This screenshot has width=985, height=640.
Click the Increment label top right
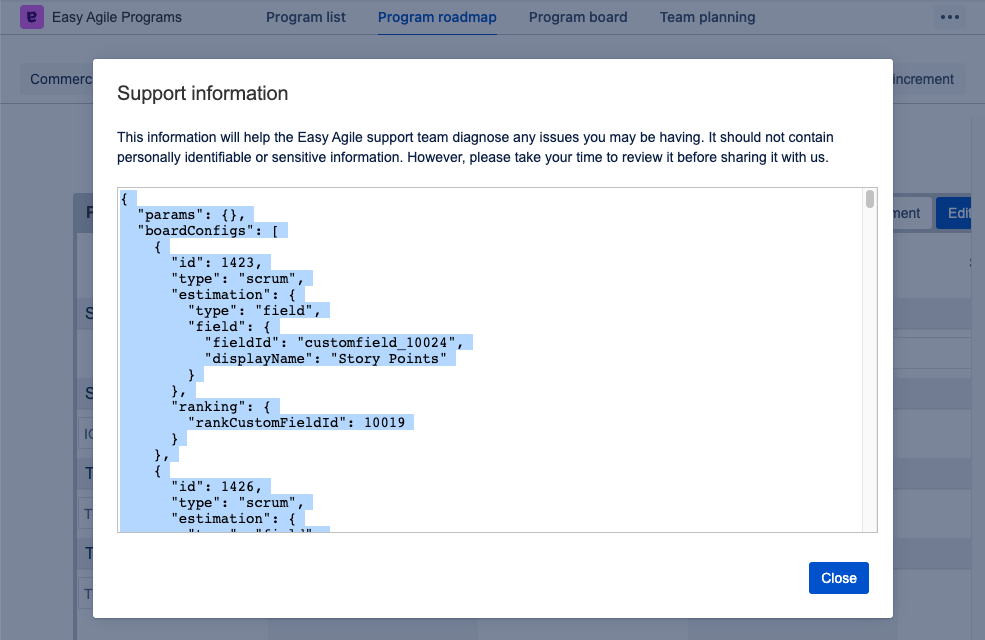coord(922,79)
